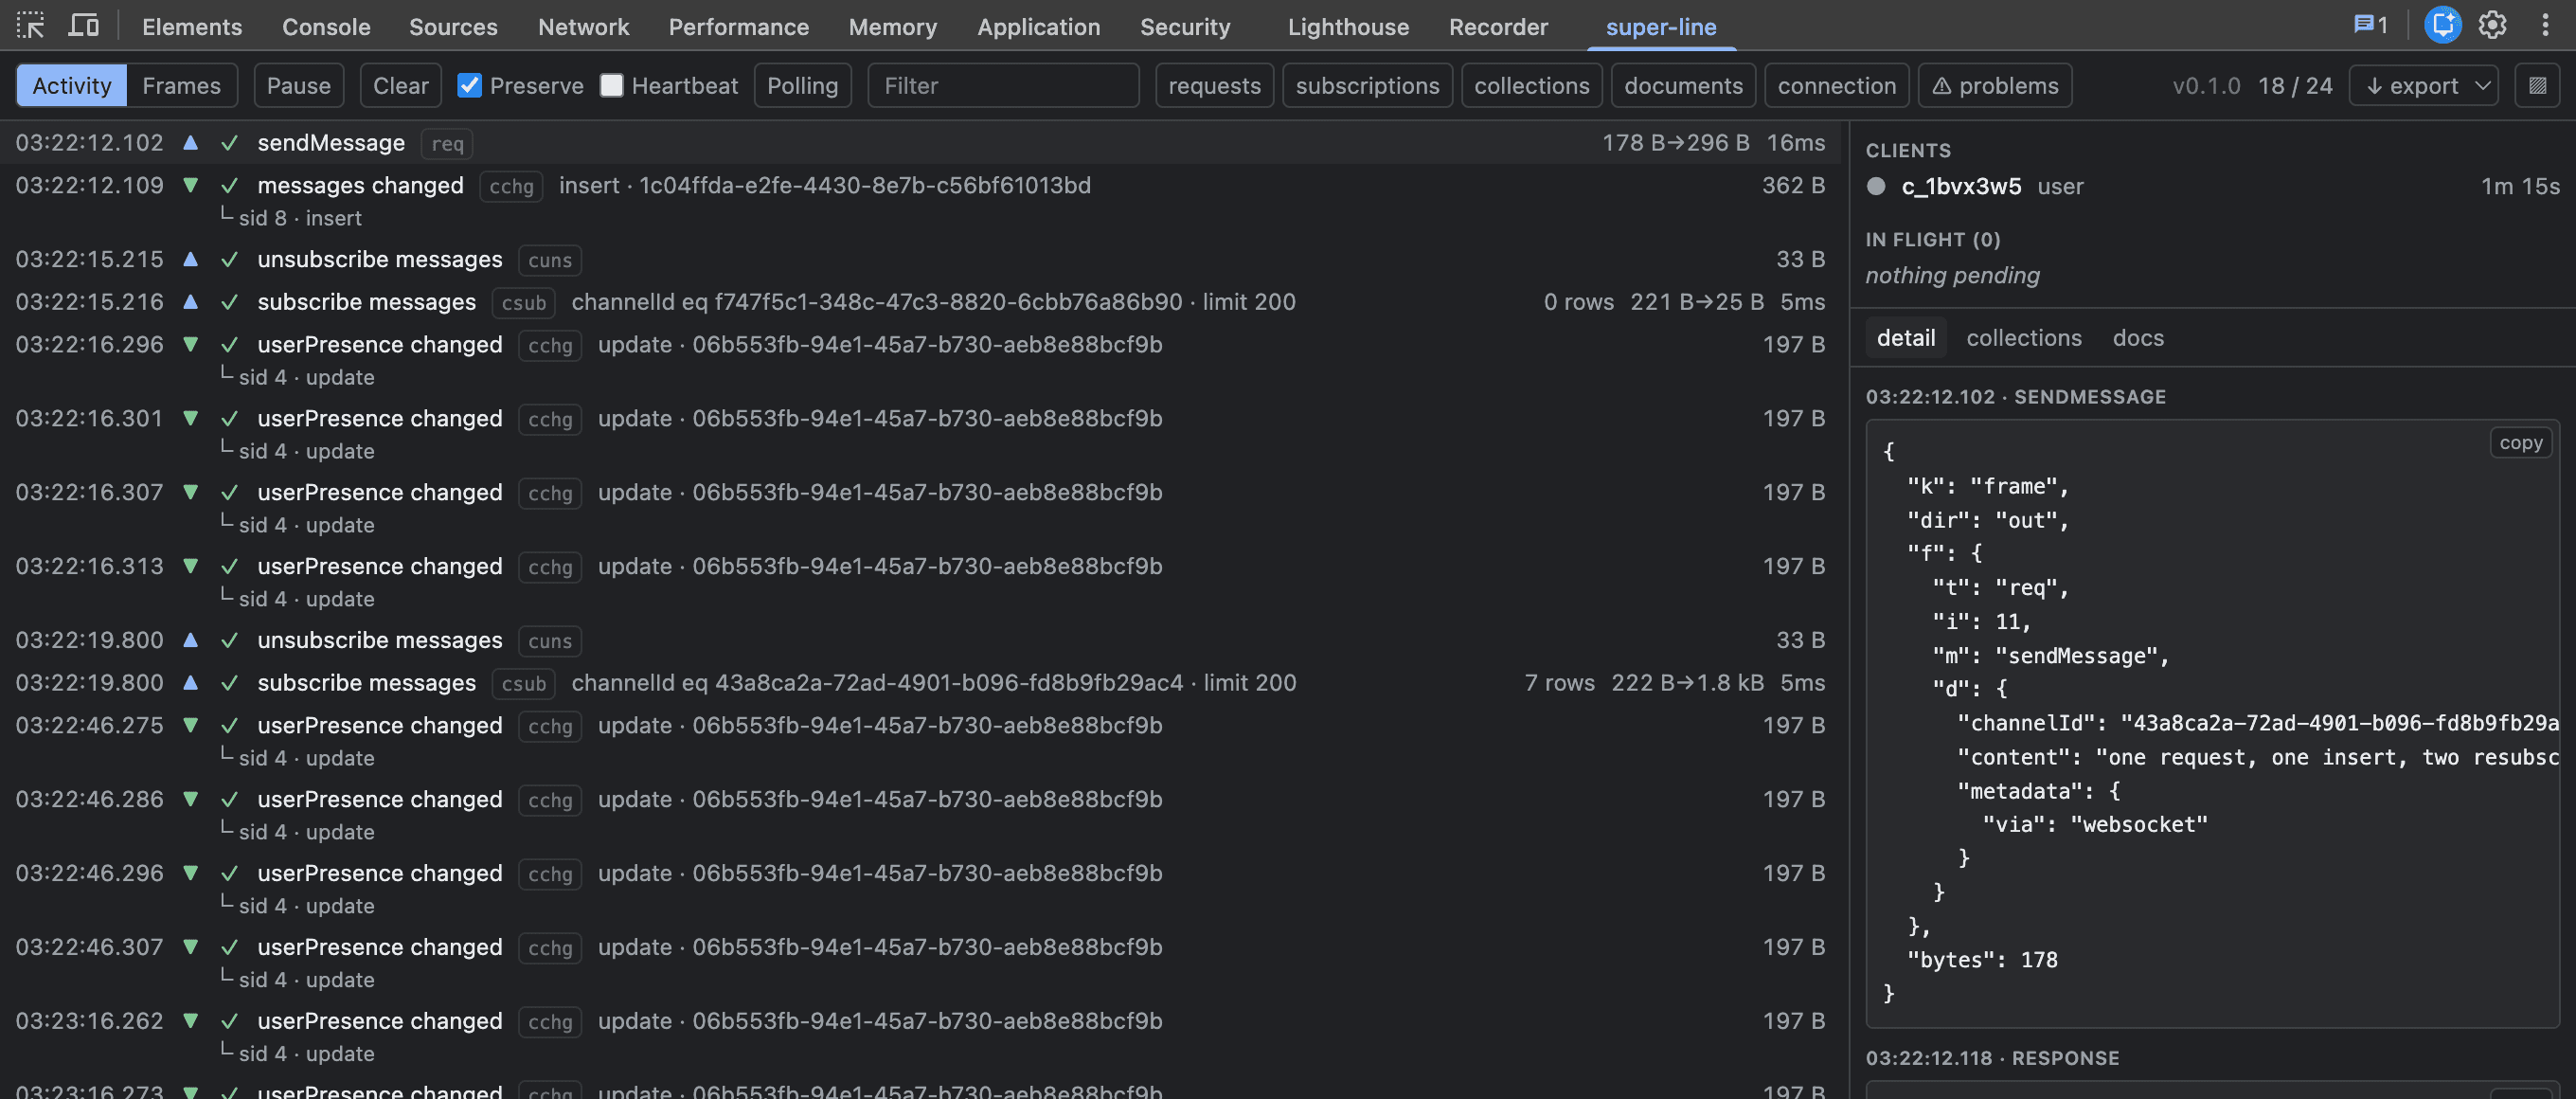
Task: Click the blue AI assistance icon
Action: click(x=2442, y=26)
